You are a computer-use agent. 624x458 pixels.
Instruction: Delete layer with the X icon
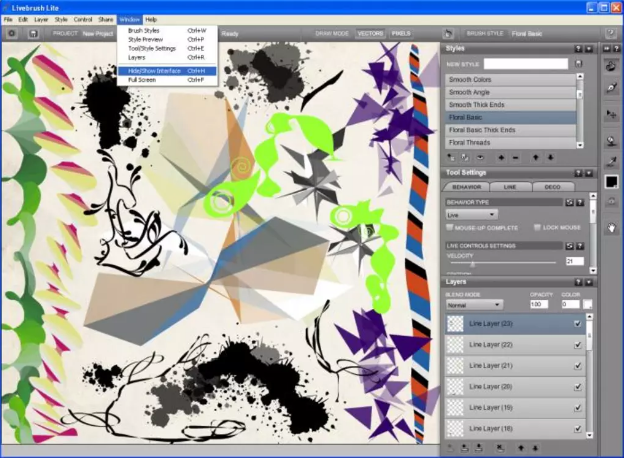500,448
